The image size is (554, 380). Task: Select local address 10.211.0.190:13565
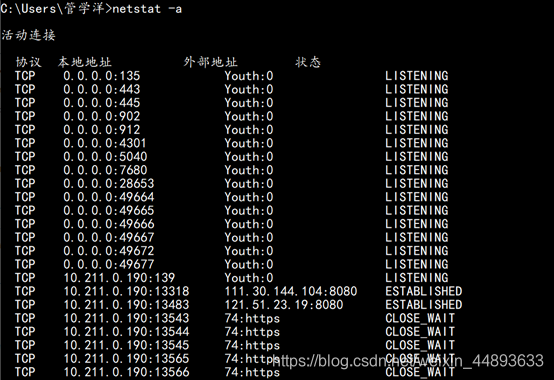tap(126, 358)
